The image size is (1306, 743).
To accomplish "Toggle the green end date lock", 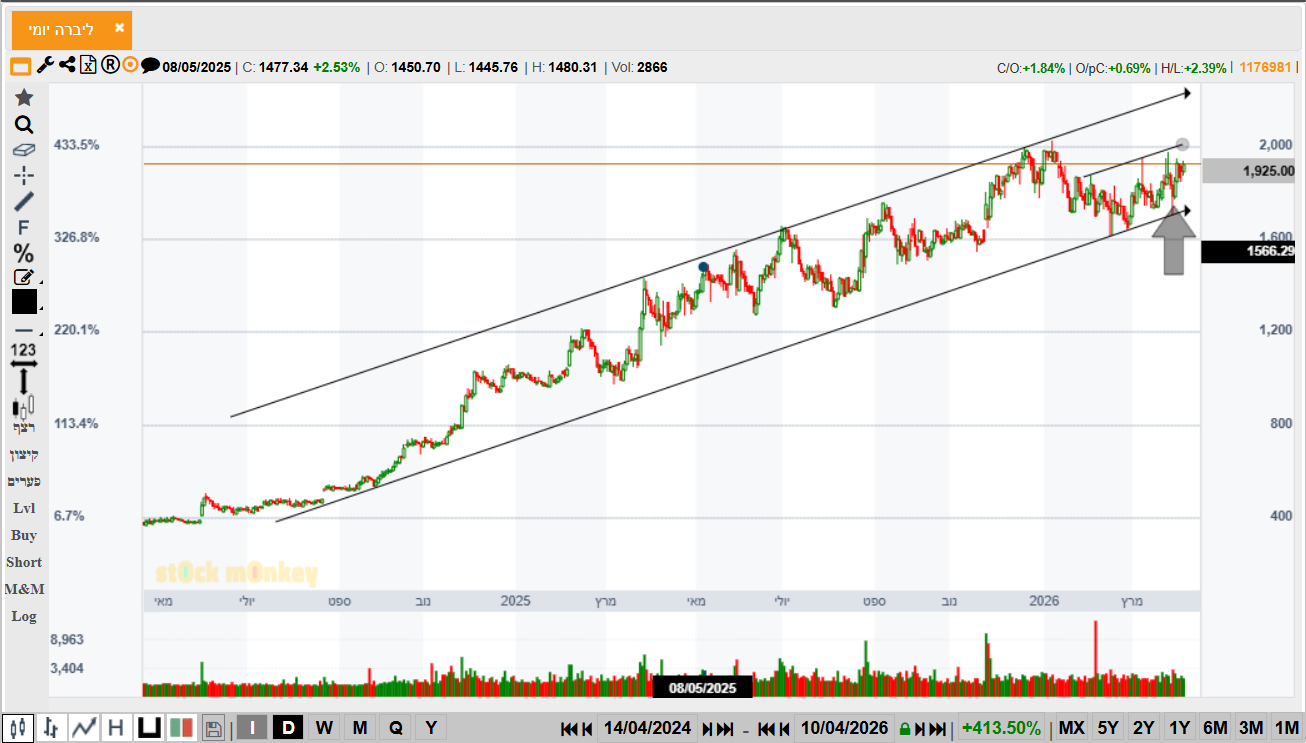I will [905, 729].
